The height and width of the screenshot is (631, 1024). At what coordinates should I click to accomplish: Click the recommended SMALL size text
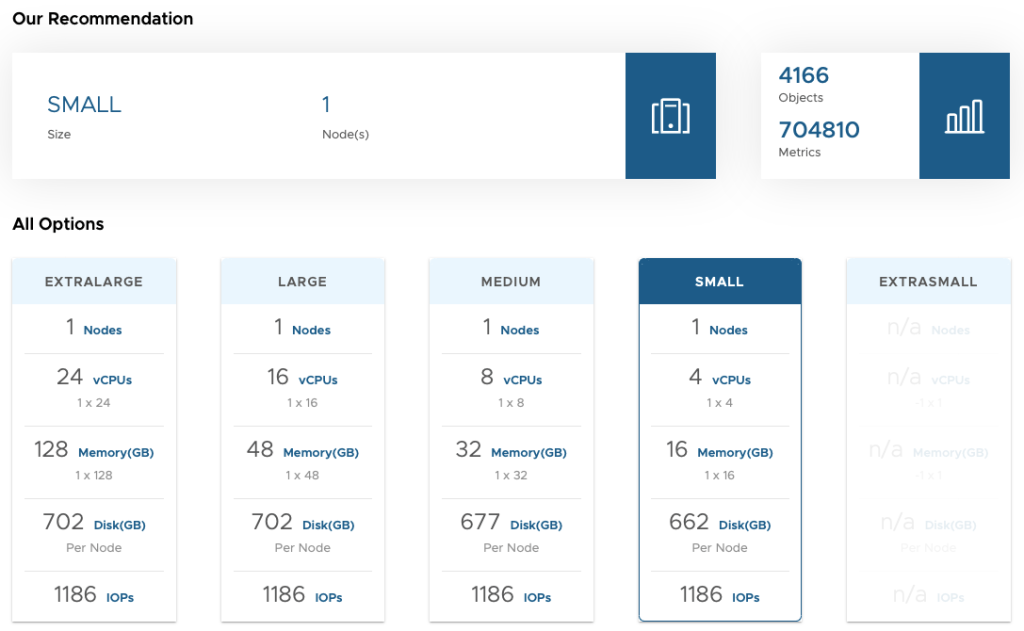(x=84, y=105)
